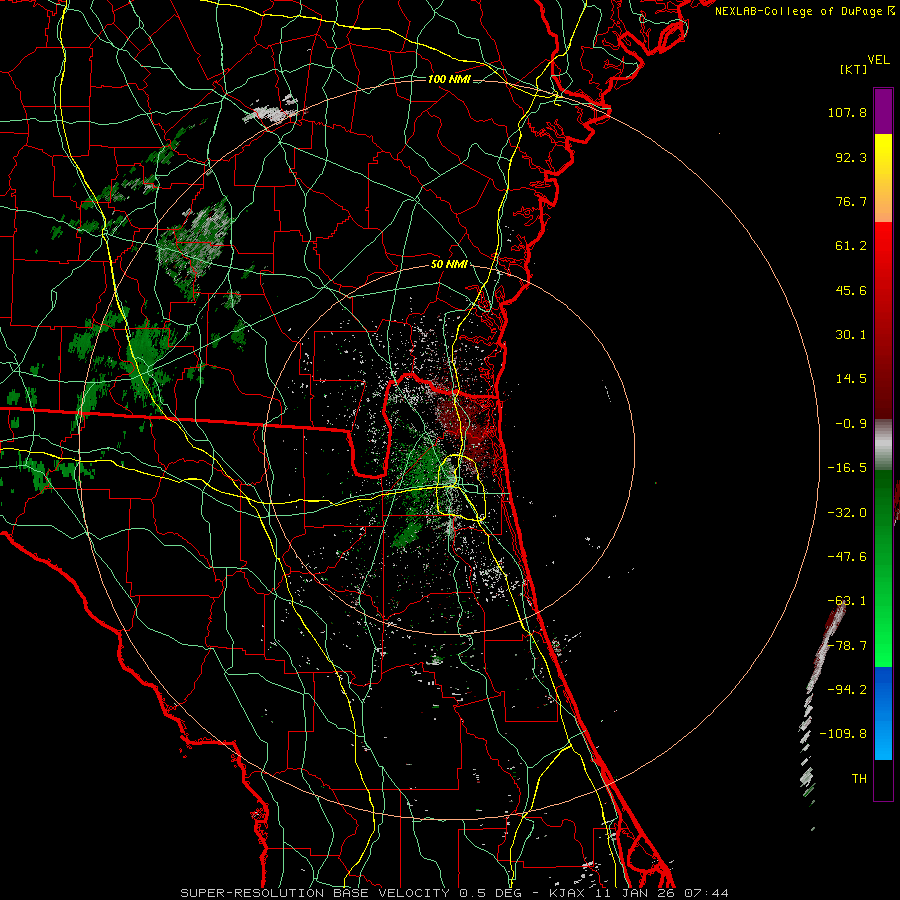900x900 pixels.
Task: Click the -78.7 velocity scale value
Action: (x=847, y=646)
